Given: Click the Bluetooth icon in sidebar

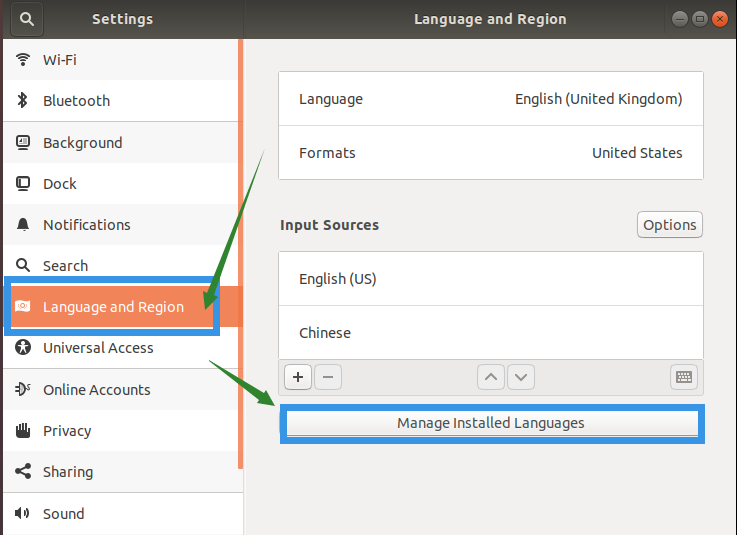Looking at the screenshot, I should (x=23, y=101).
